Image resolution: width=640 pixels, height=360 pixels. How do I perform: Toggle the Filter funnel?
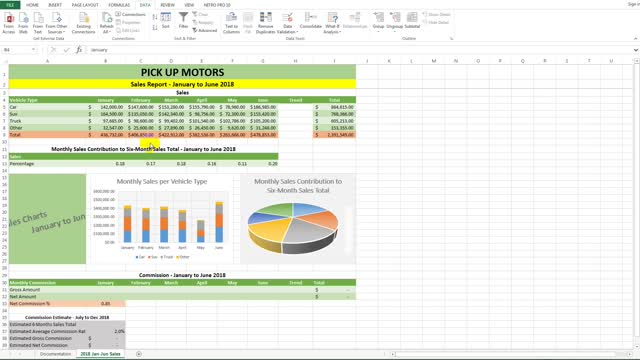[183, 20]
